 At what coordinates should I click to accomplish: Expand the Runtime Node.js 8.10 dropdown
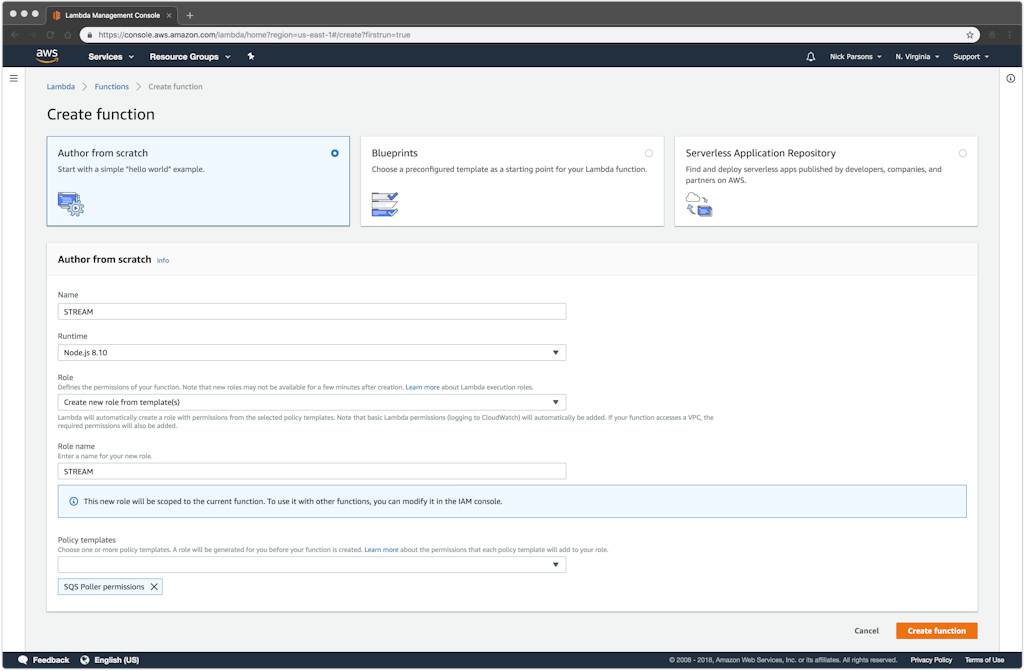pyautogui.click(x=311, y=353)
